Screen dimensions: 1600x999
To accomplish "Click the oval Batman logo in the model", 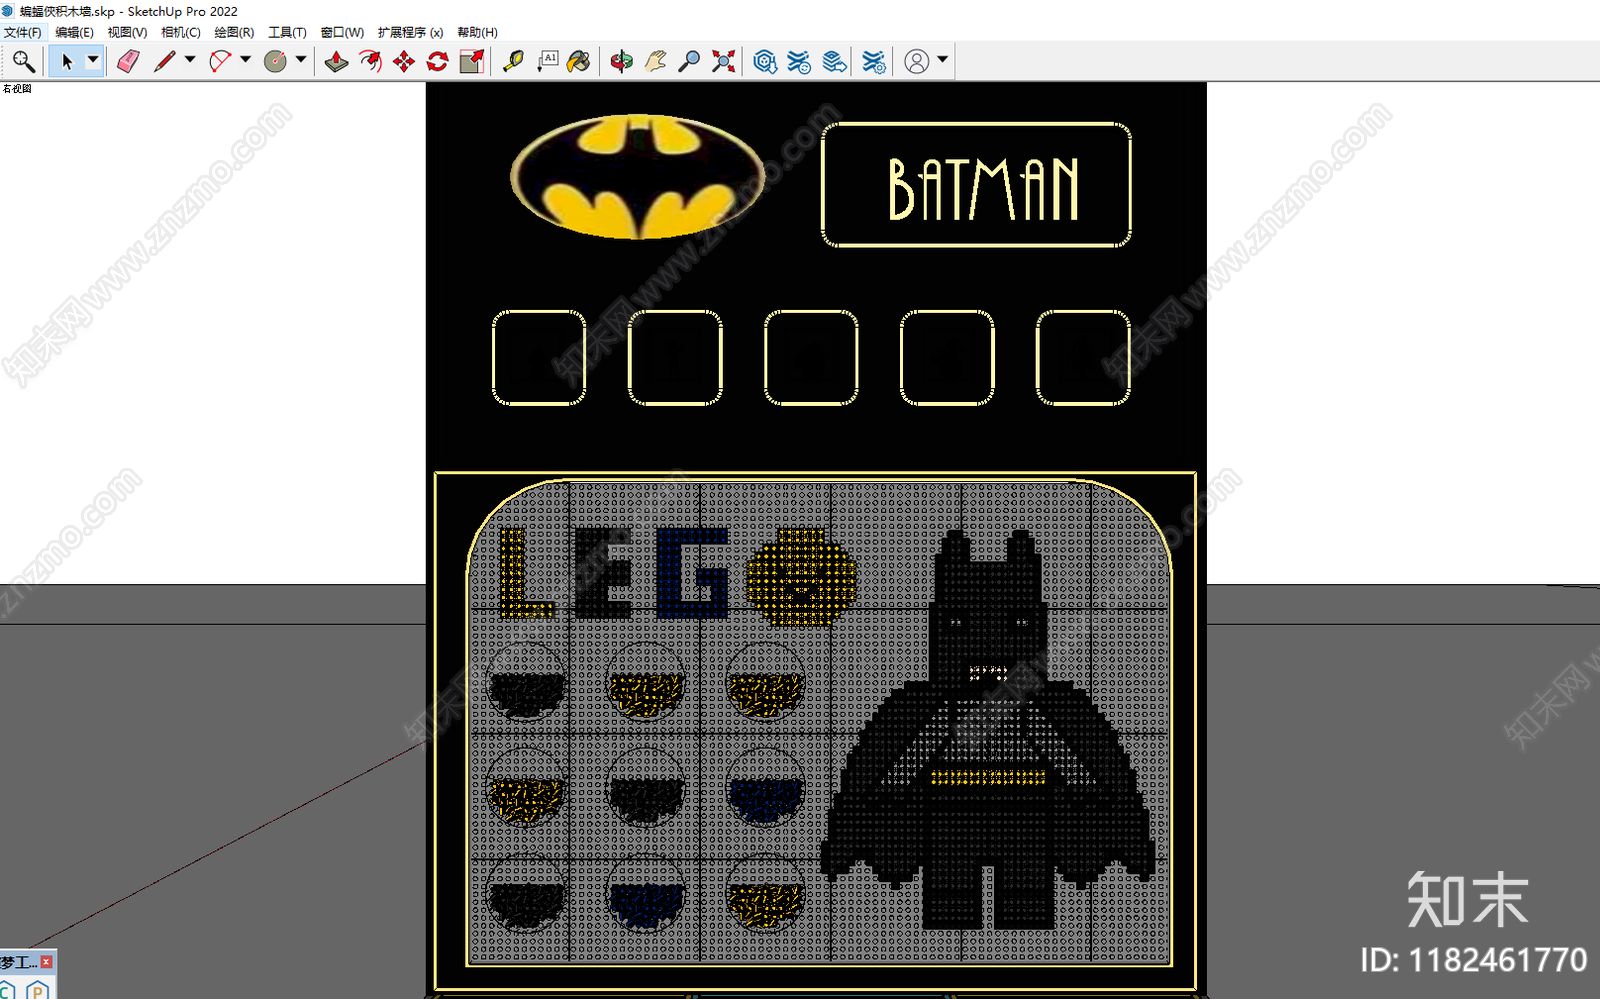I will pyautogui.click(x=637, y=177).
